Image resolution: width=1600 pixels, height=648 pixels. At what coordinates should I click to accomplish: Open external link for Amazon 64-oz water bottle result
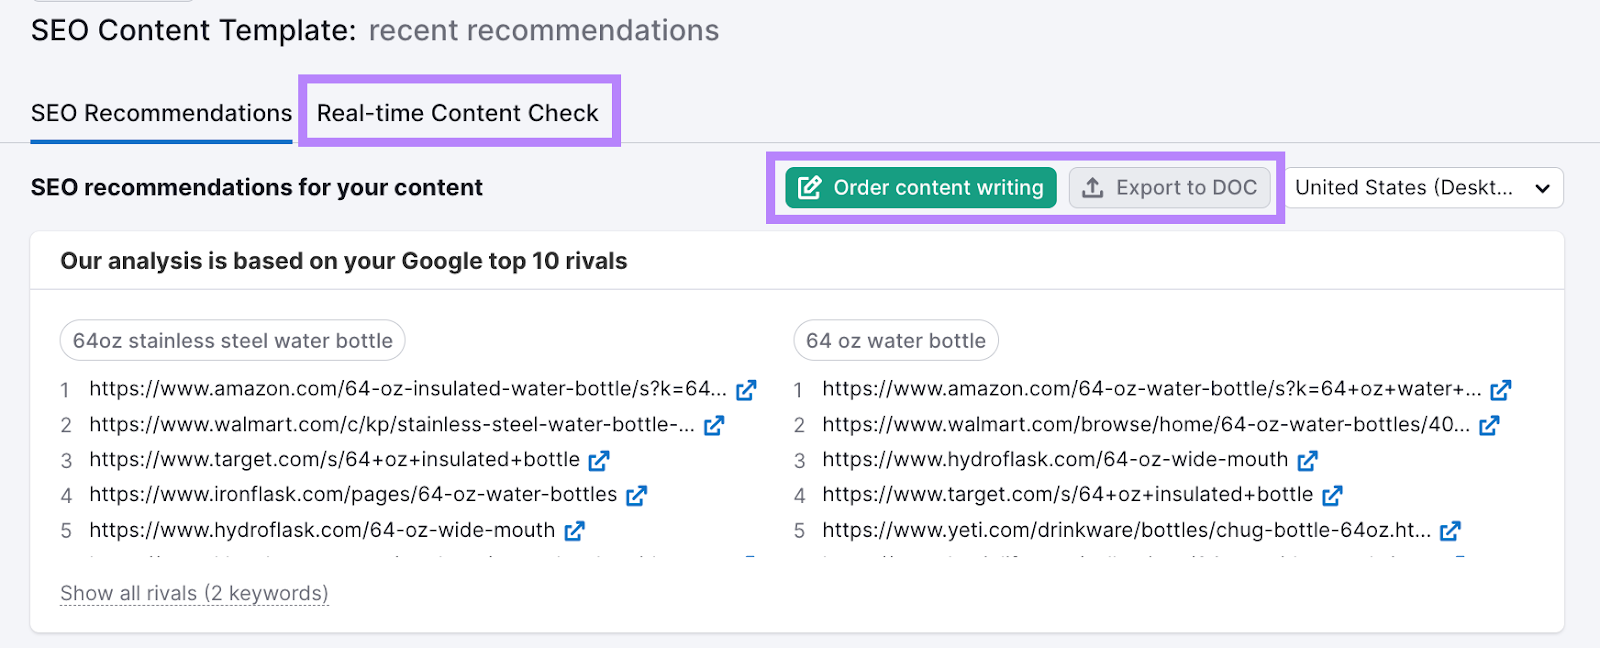coord(1501,390)
